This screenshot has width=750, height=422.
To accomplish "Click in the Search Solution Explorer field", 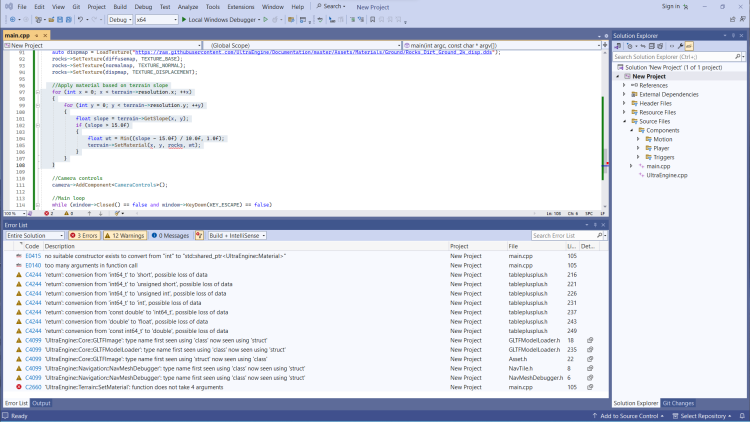I will pos(674,56).
